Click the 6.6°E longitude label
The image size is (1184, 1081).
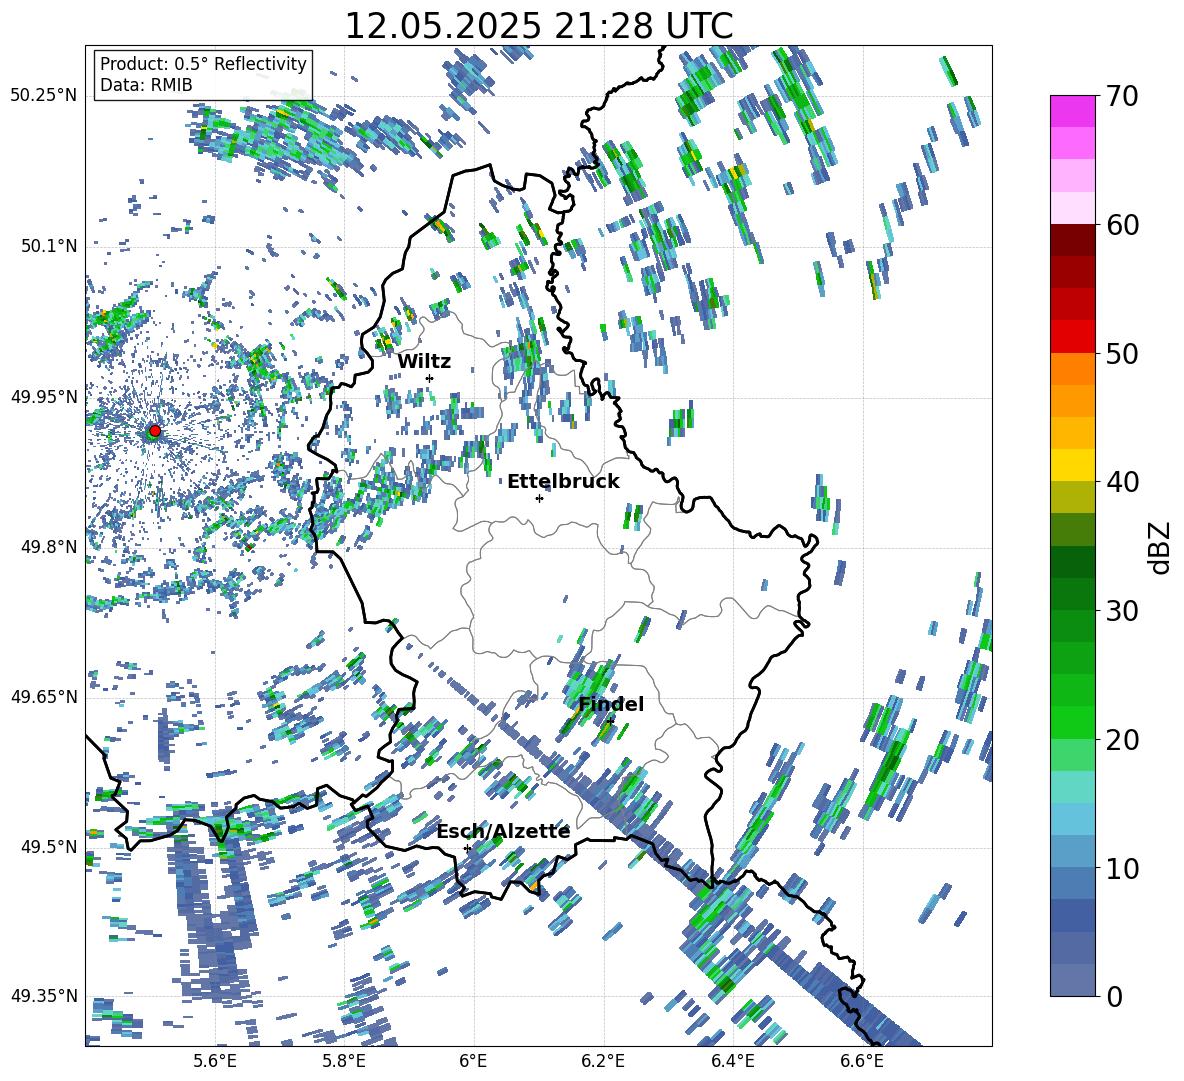click(862, 1061)
